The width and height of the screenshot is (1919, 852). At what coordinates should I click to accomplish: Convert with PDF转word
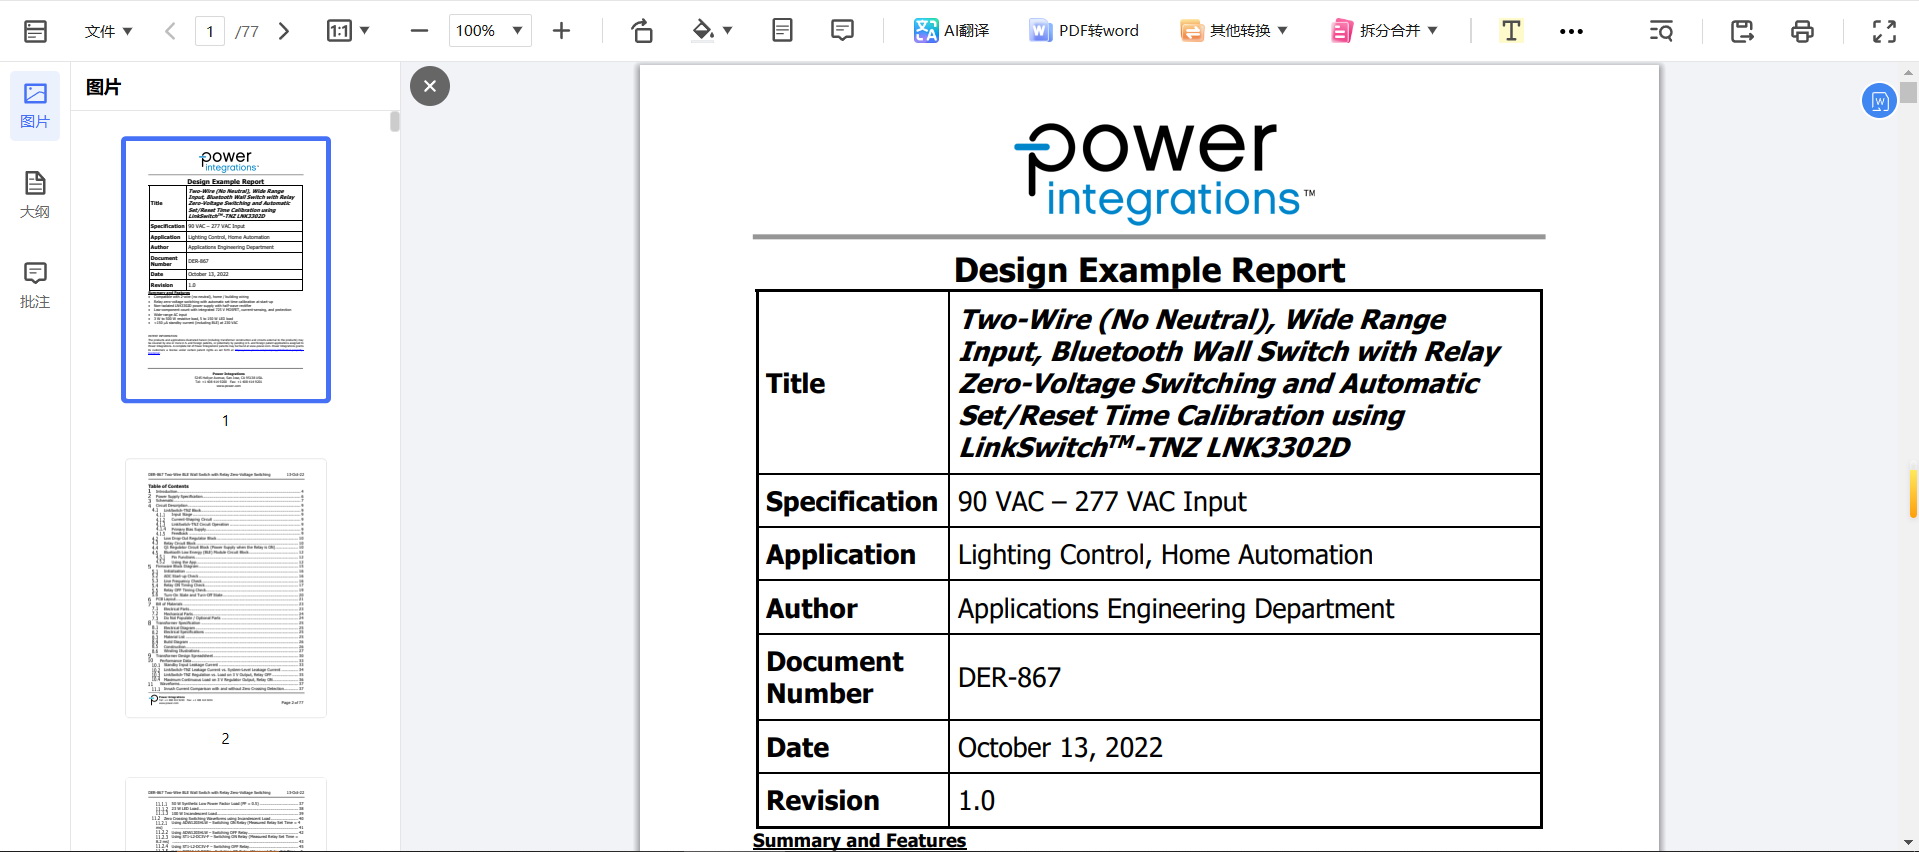point(1084,31)
